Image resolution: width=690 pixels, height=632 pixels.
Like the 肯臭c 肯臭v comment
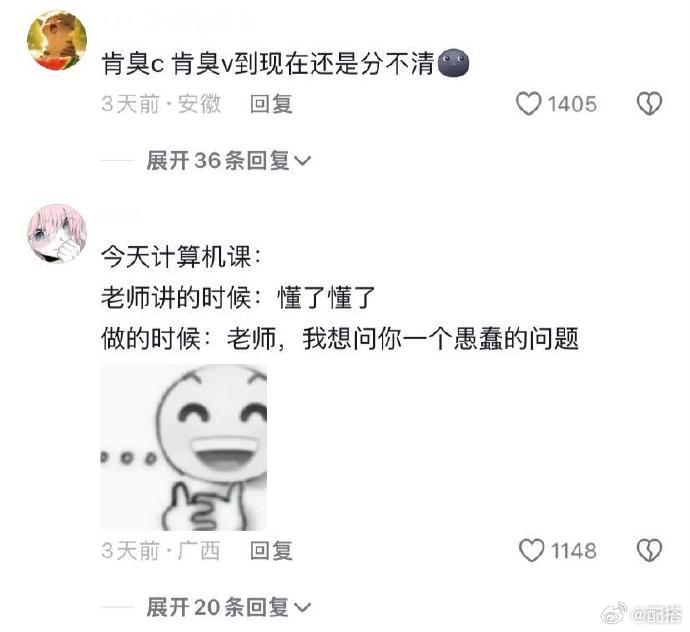528,104
